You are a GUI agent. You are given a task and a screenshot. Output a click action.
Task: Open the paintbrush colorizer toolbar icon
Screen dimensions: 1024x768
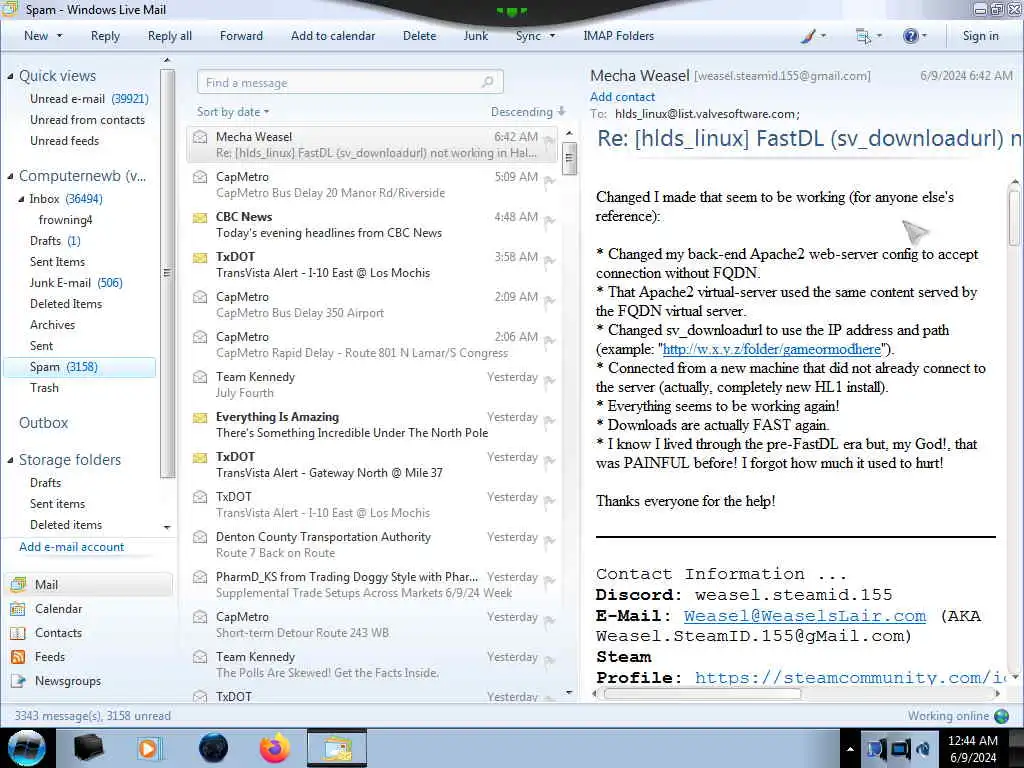pyautogui.click(x=808, y=37)
